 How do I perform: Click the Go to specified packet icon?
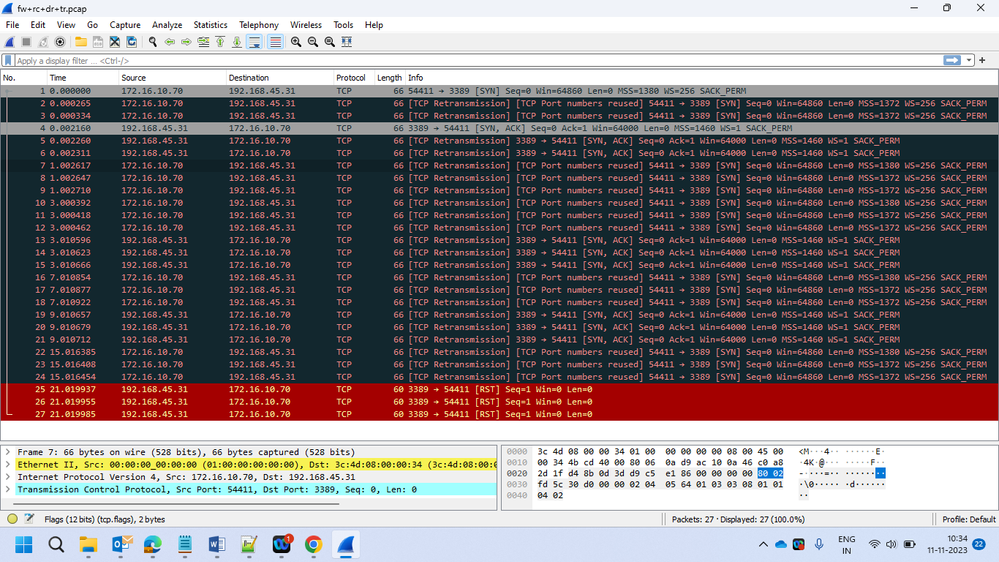pyautogui.click(x=203, y=42)
